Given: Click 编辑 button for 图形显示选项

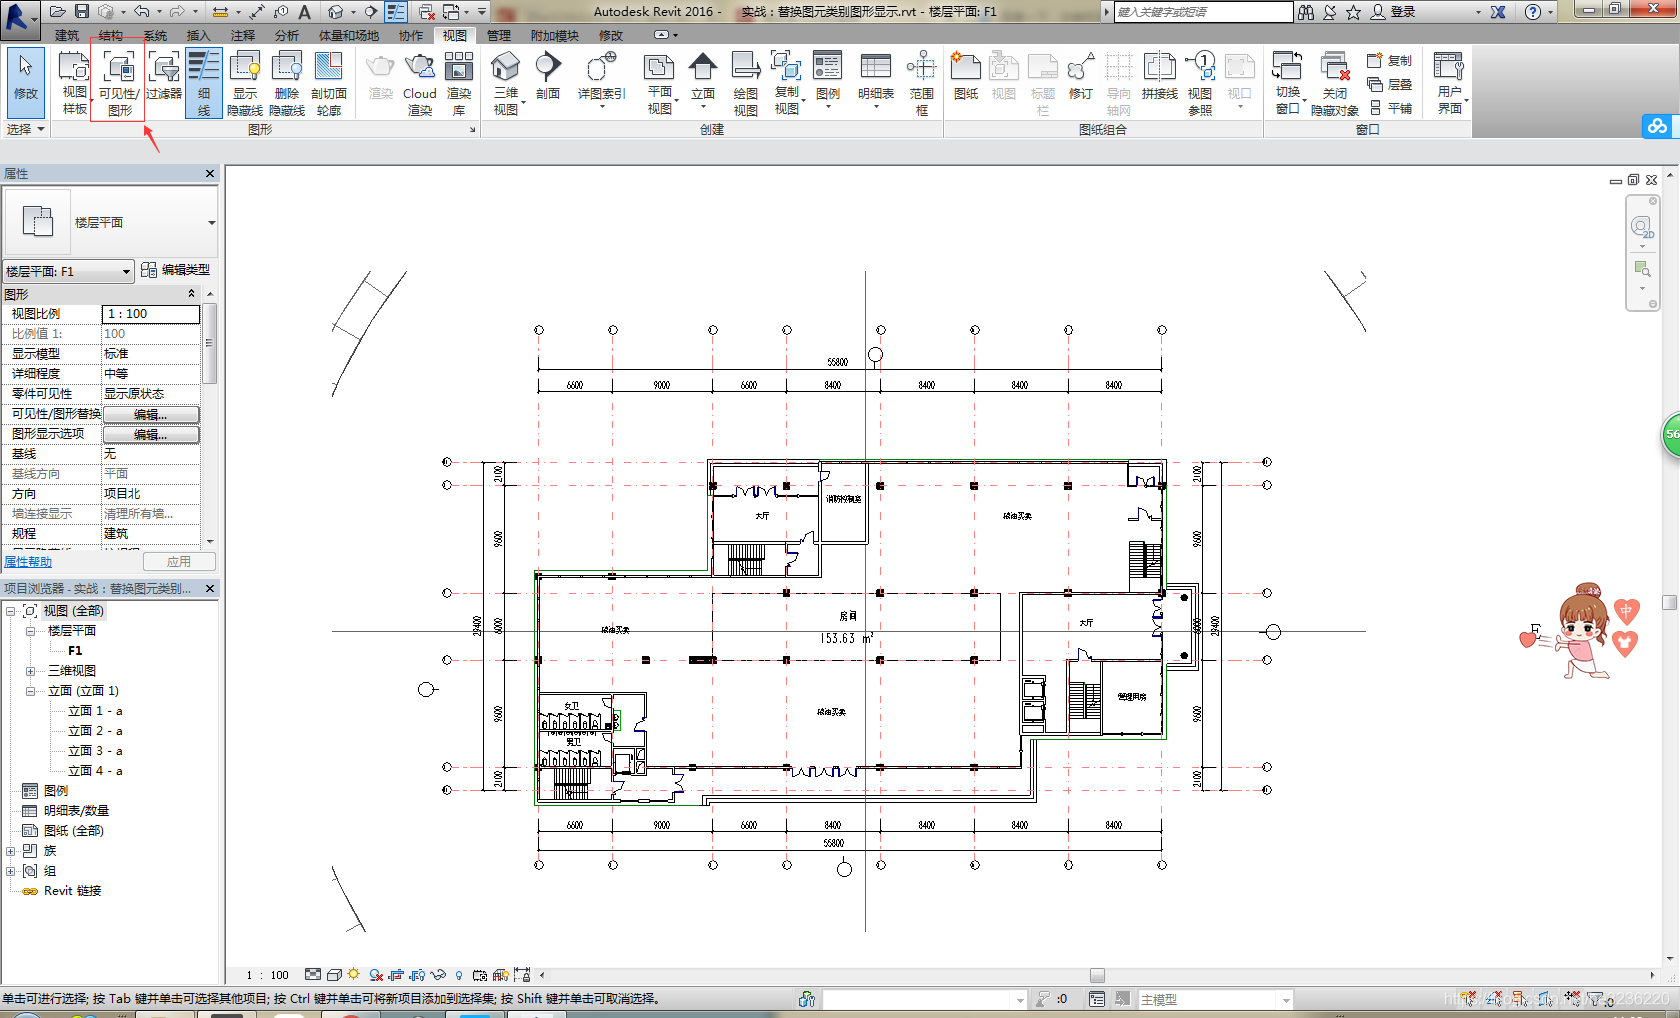Looking at the screenshot, I should pos(151,434).
